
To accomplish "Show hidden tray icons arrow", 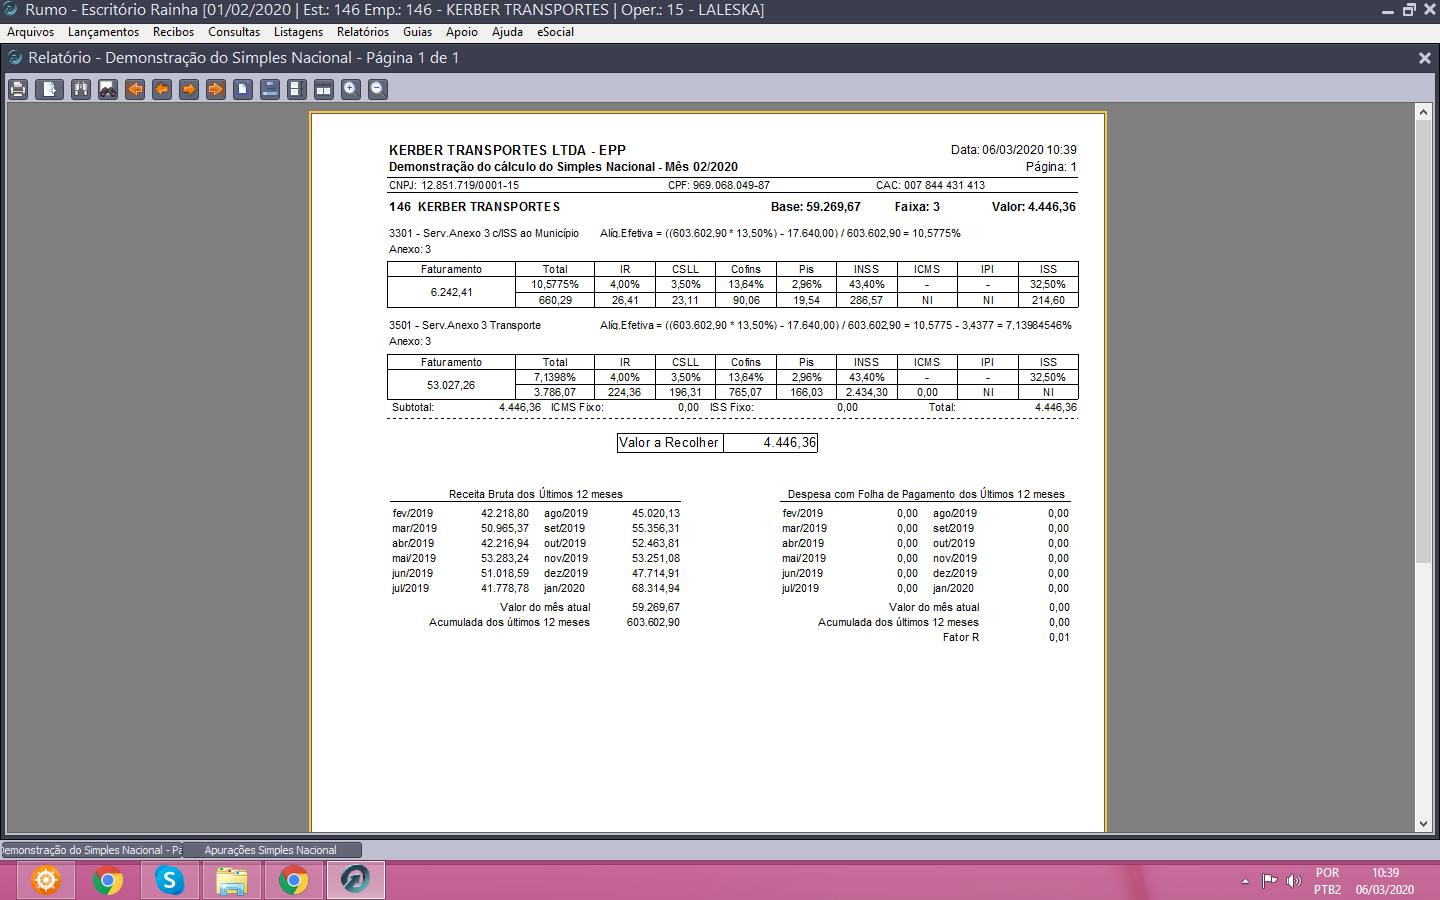I will click(x=1245, y=881).
